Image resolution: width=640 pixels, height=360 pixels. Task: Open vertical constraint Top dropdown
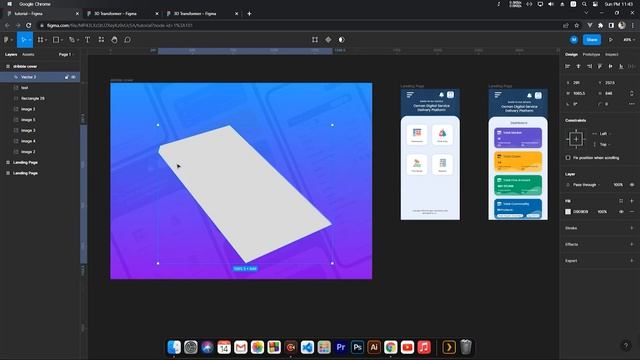pyautogui.click(x=605, y=144)
